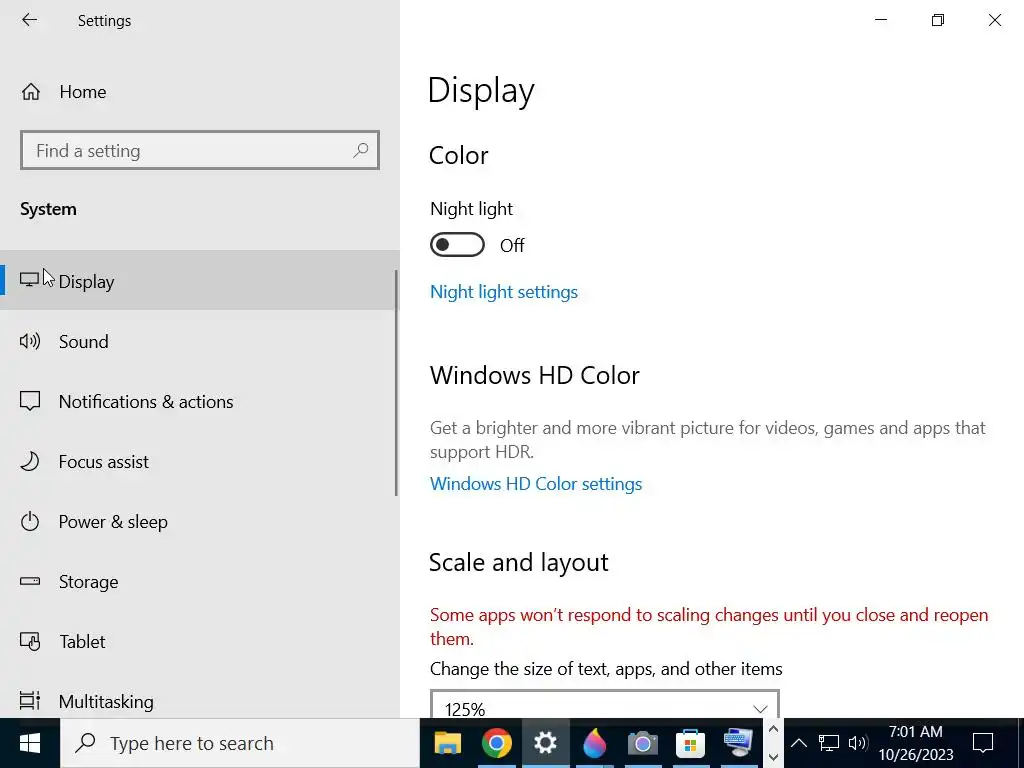Open Notifications & actions settings

click(x=200, y=402)
